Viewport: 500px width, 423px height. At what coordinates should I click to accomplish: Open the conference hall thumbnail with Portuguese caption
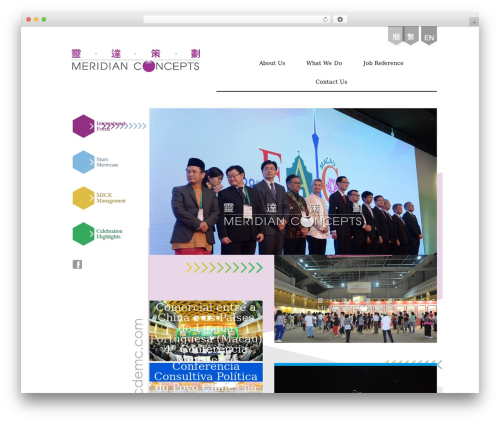206,331
